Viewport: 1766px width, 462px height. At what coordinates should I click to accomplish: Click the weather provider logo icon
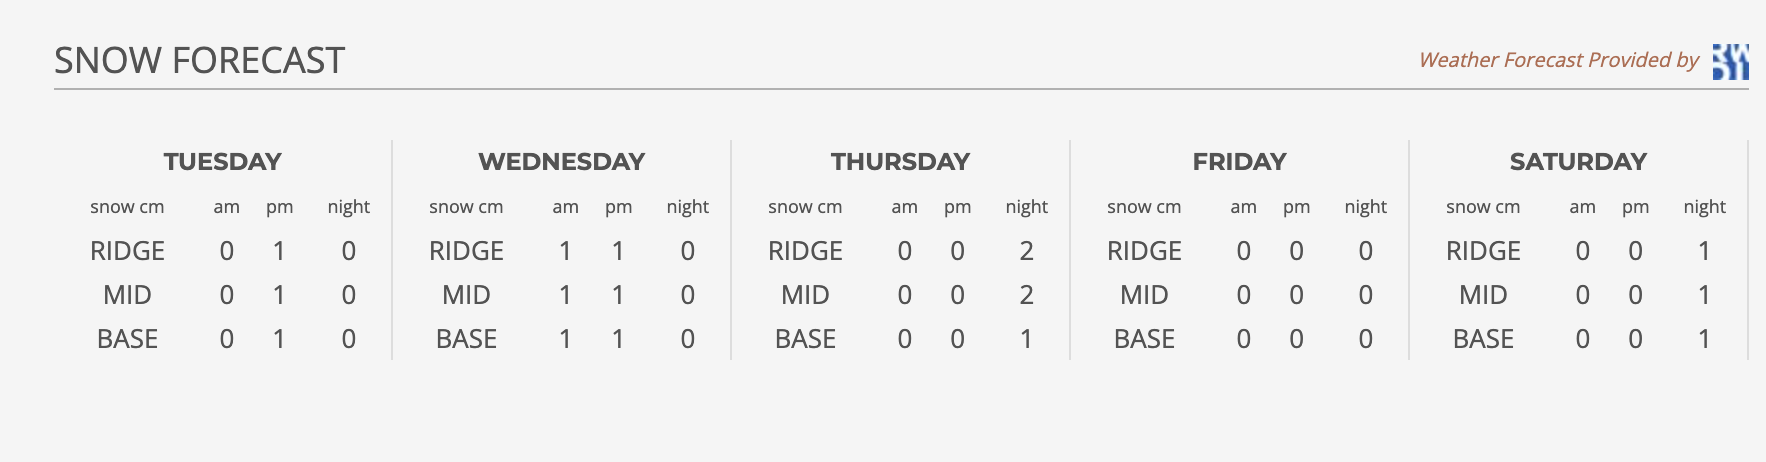click(1730, 61)
